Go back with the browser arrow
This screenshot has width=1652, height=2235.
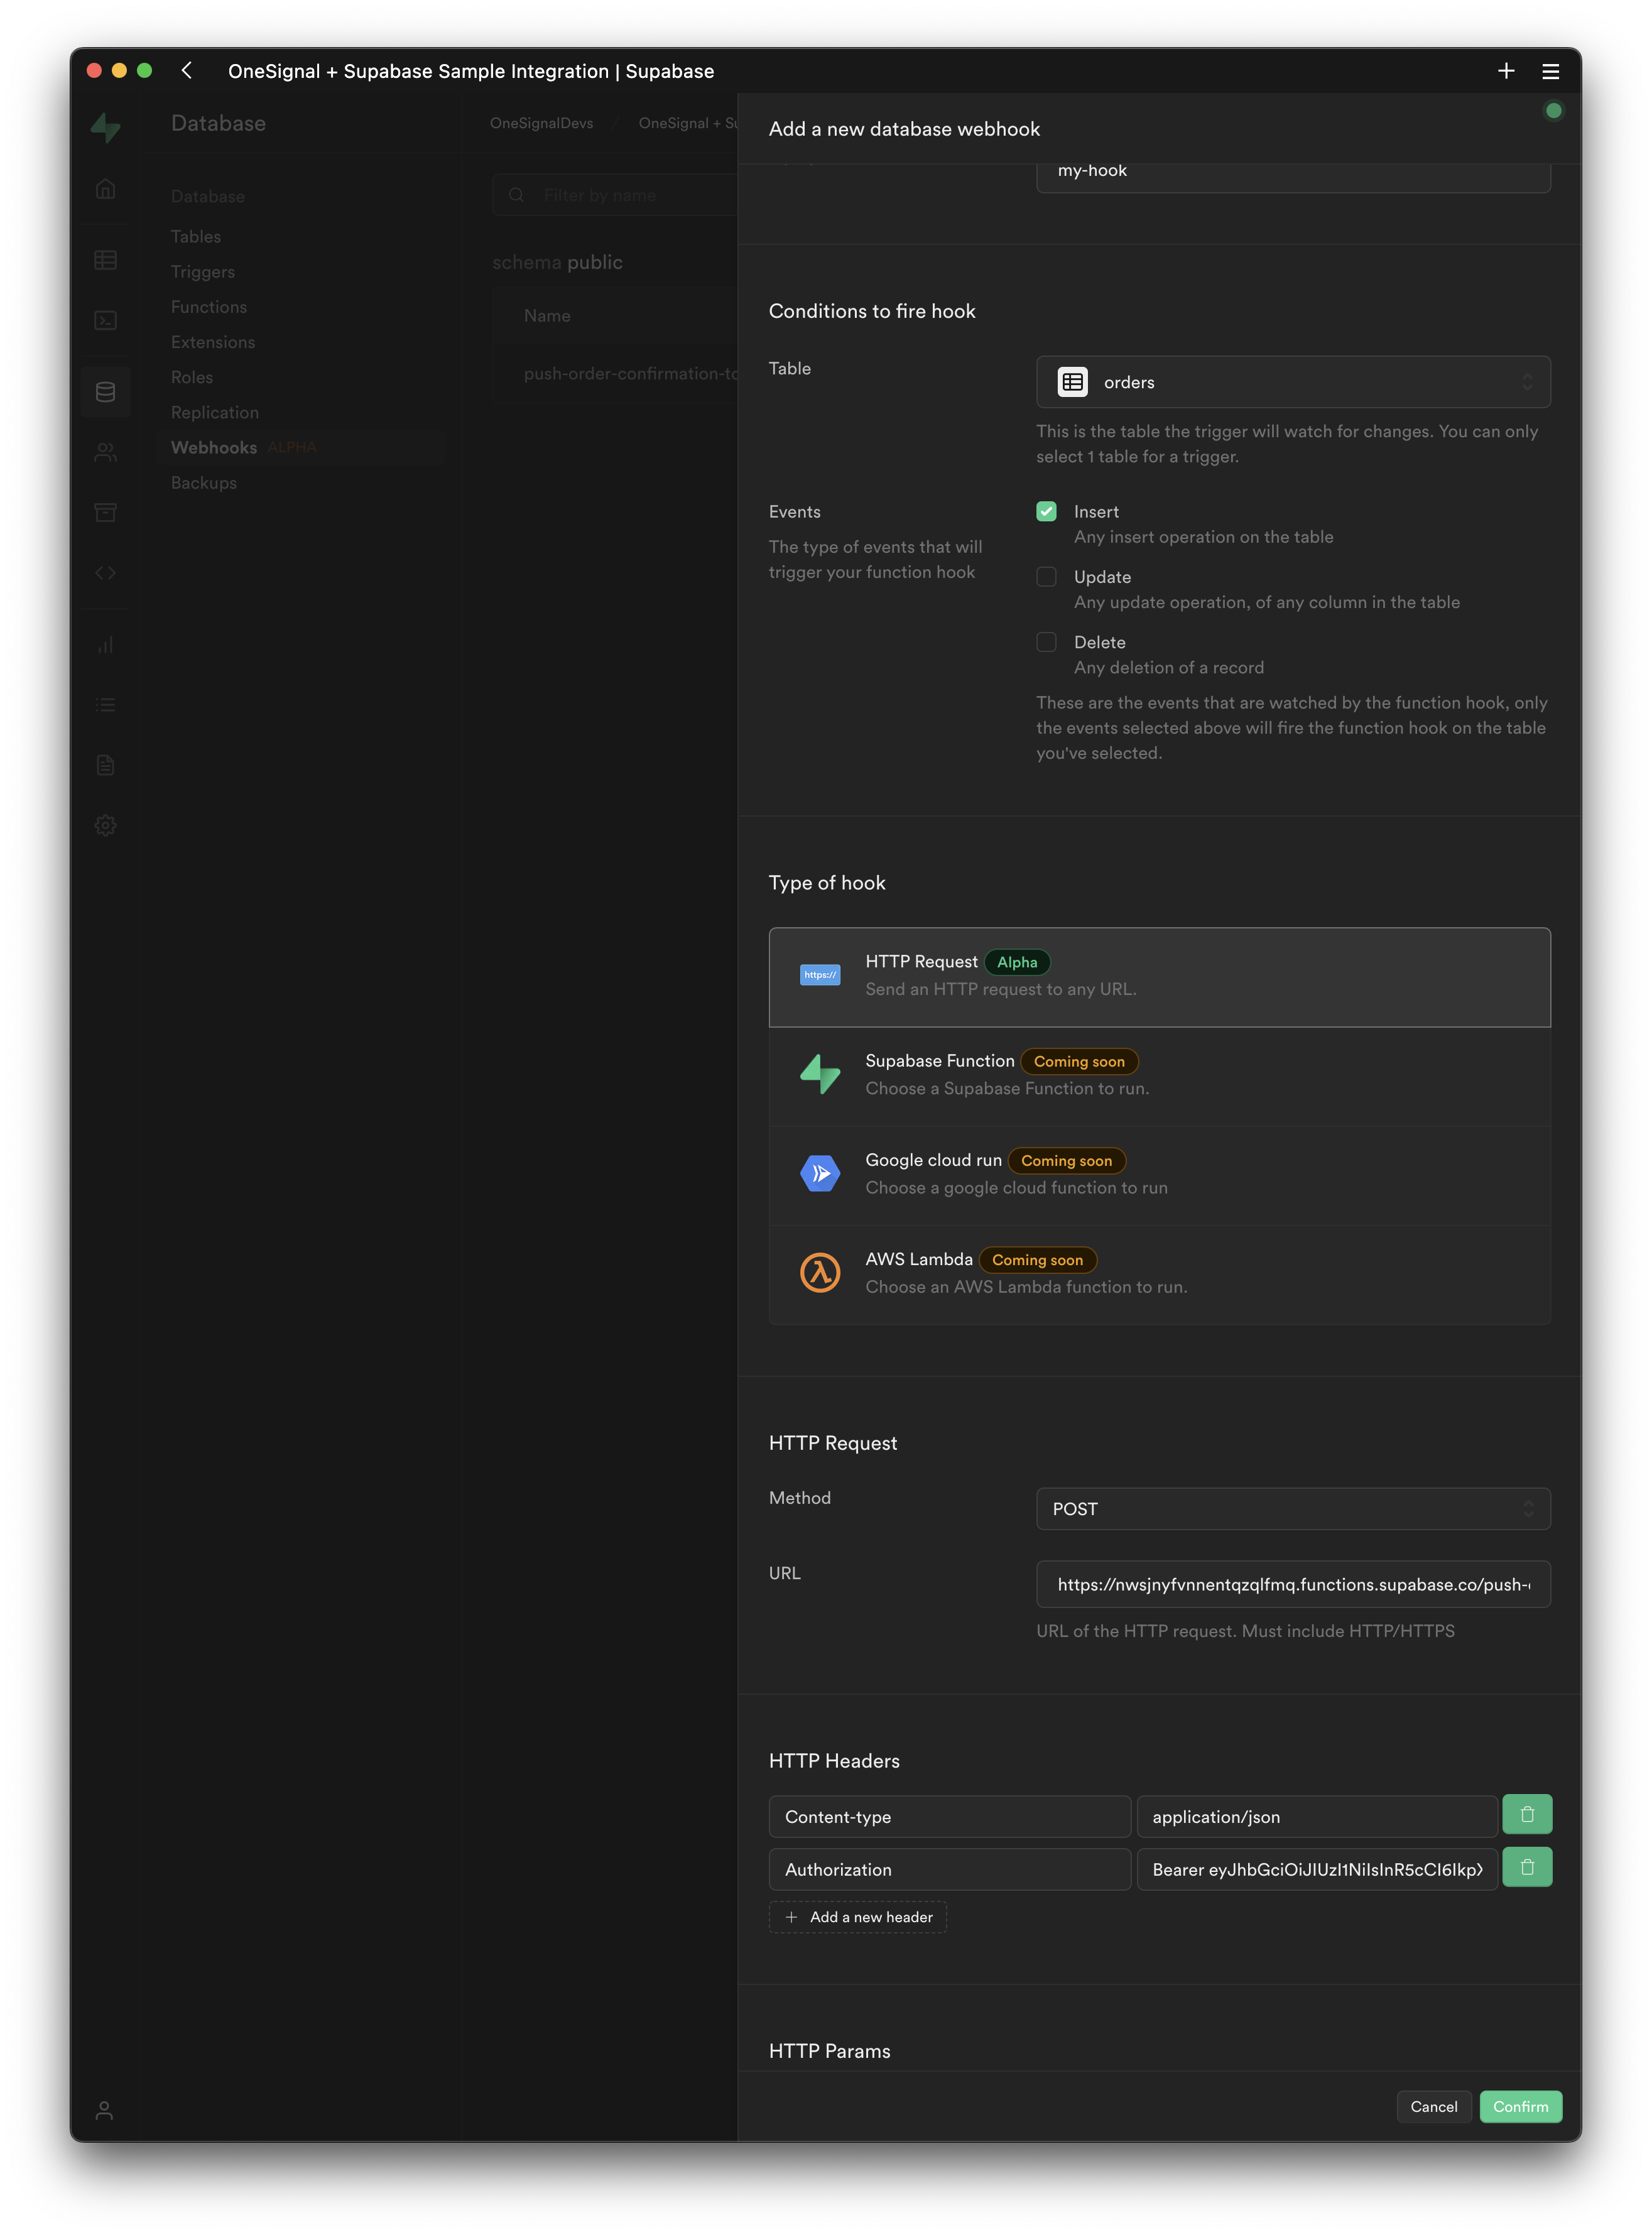pos(187,70)
